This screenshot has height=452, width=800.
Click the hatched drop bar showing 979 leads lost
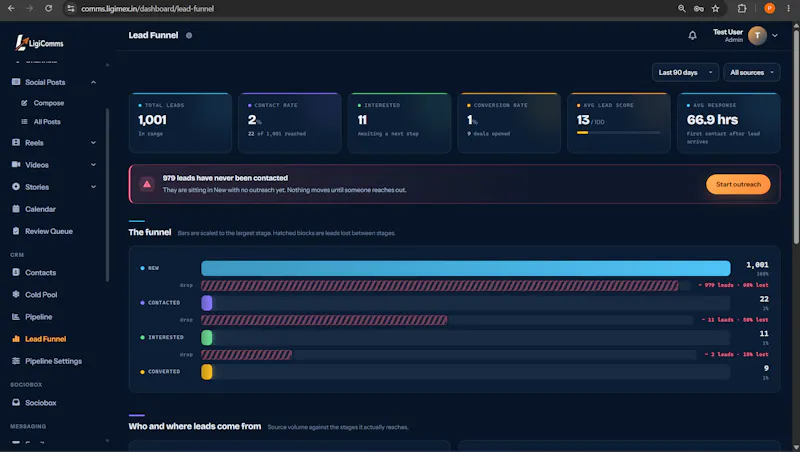(440, 285)
